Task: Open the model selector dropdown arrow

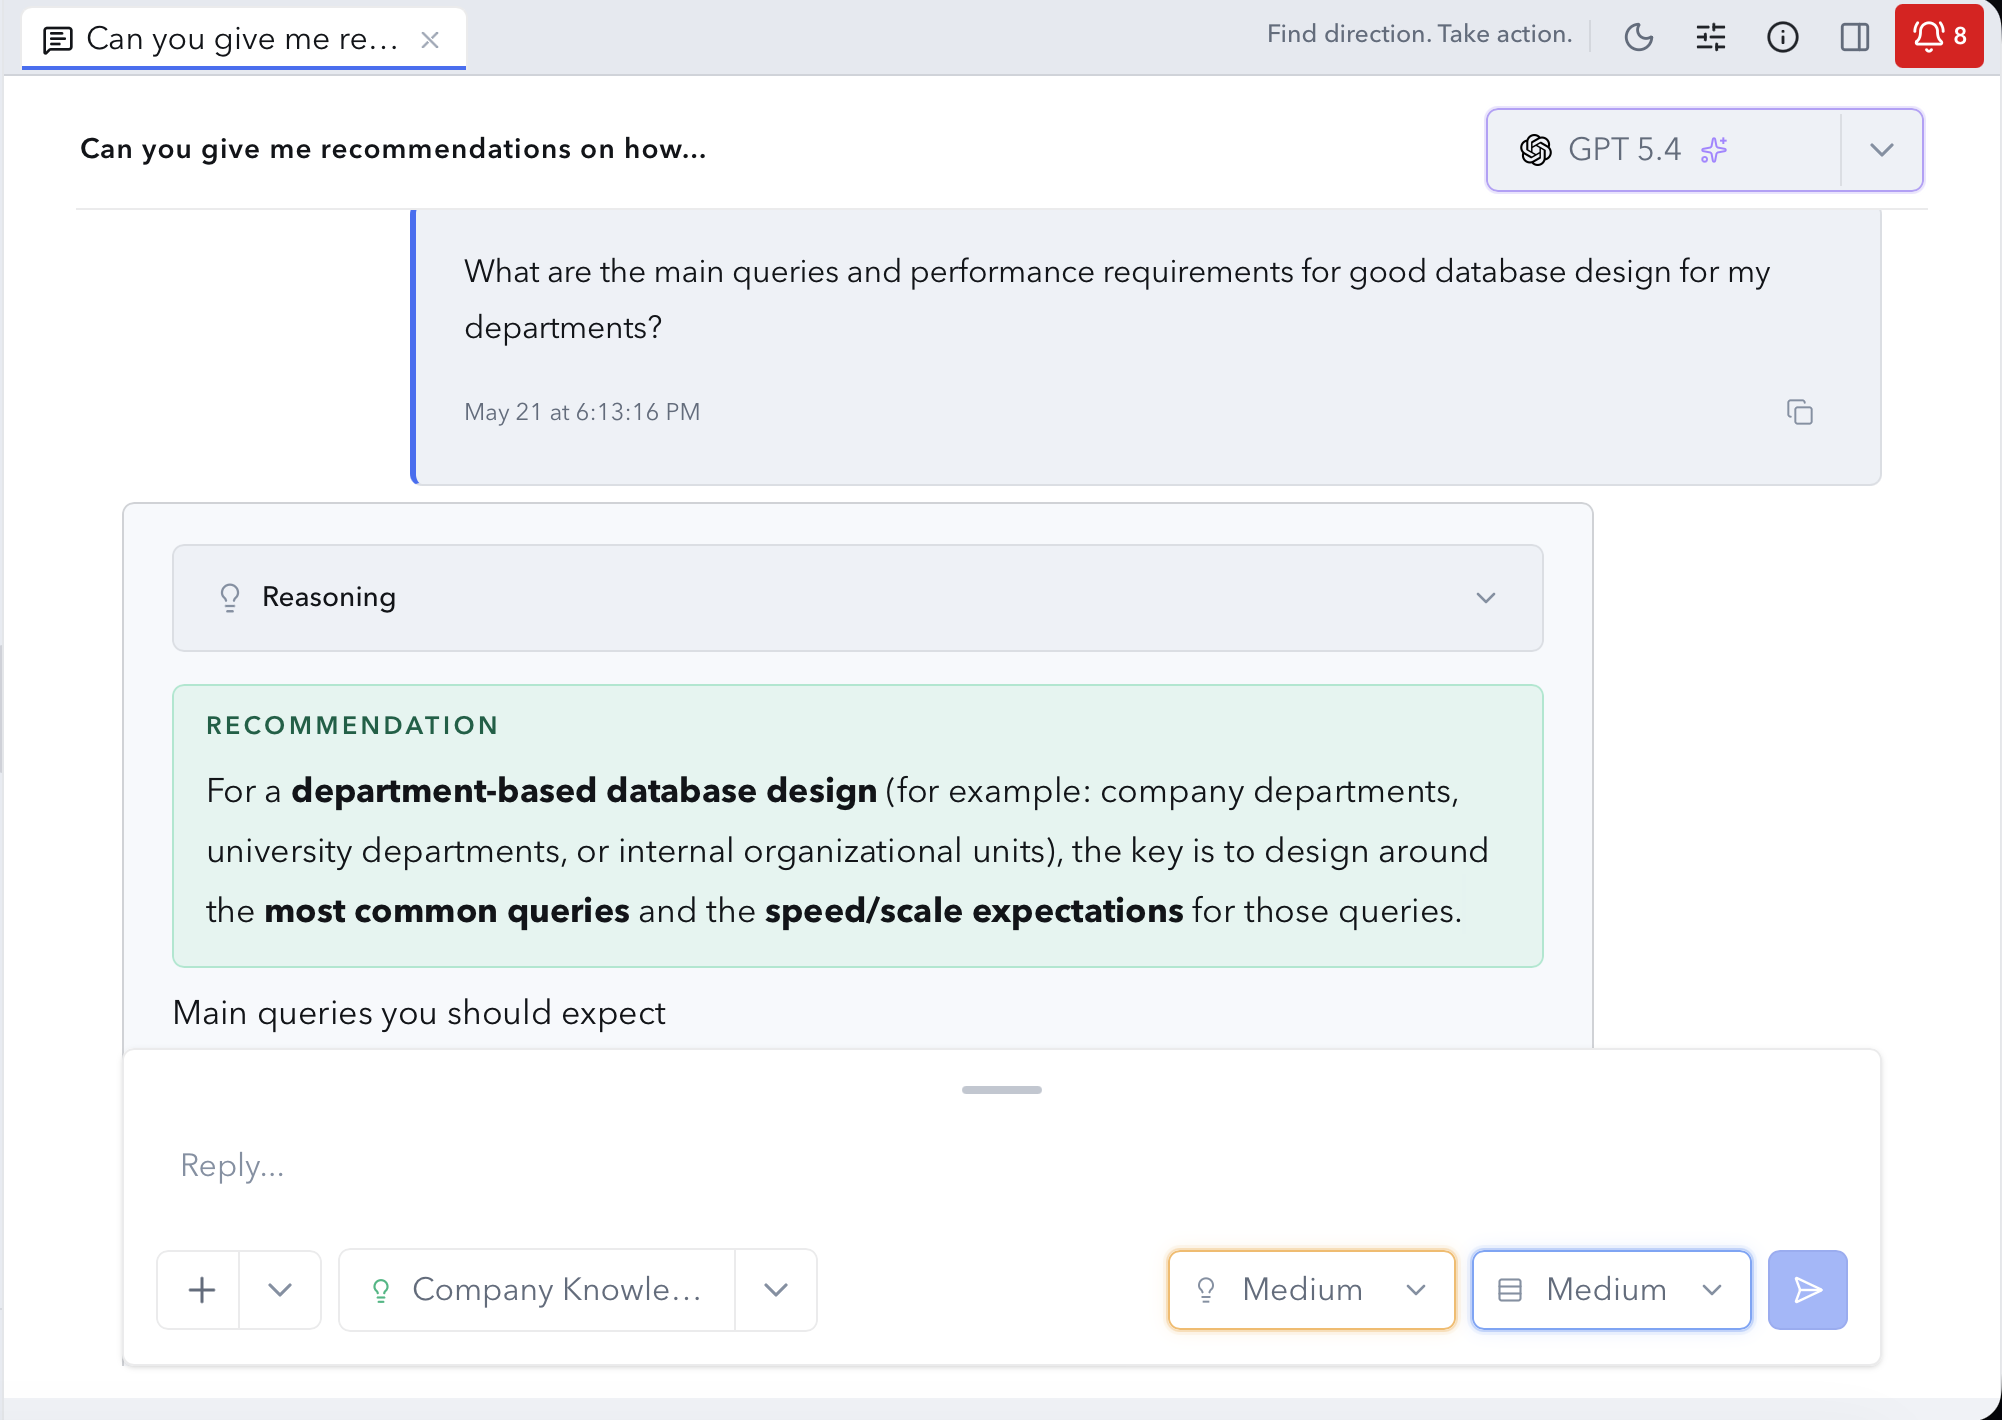Action: click(x=1882, y=150)
